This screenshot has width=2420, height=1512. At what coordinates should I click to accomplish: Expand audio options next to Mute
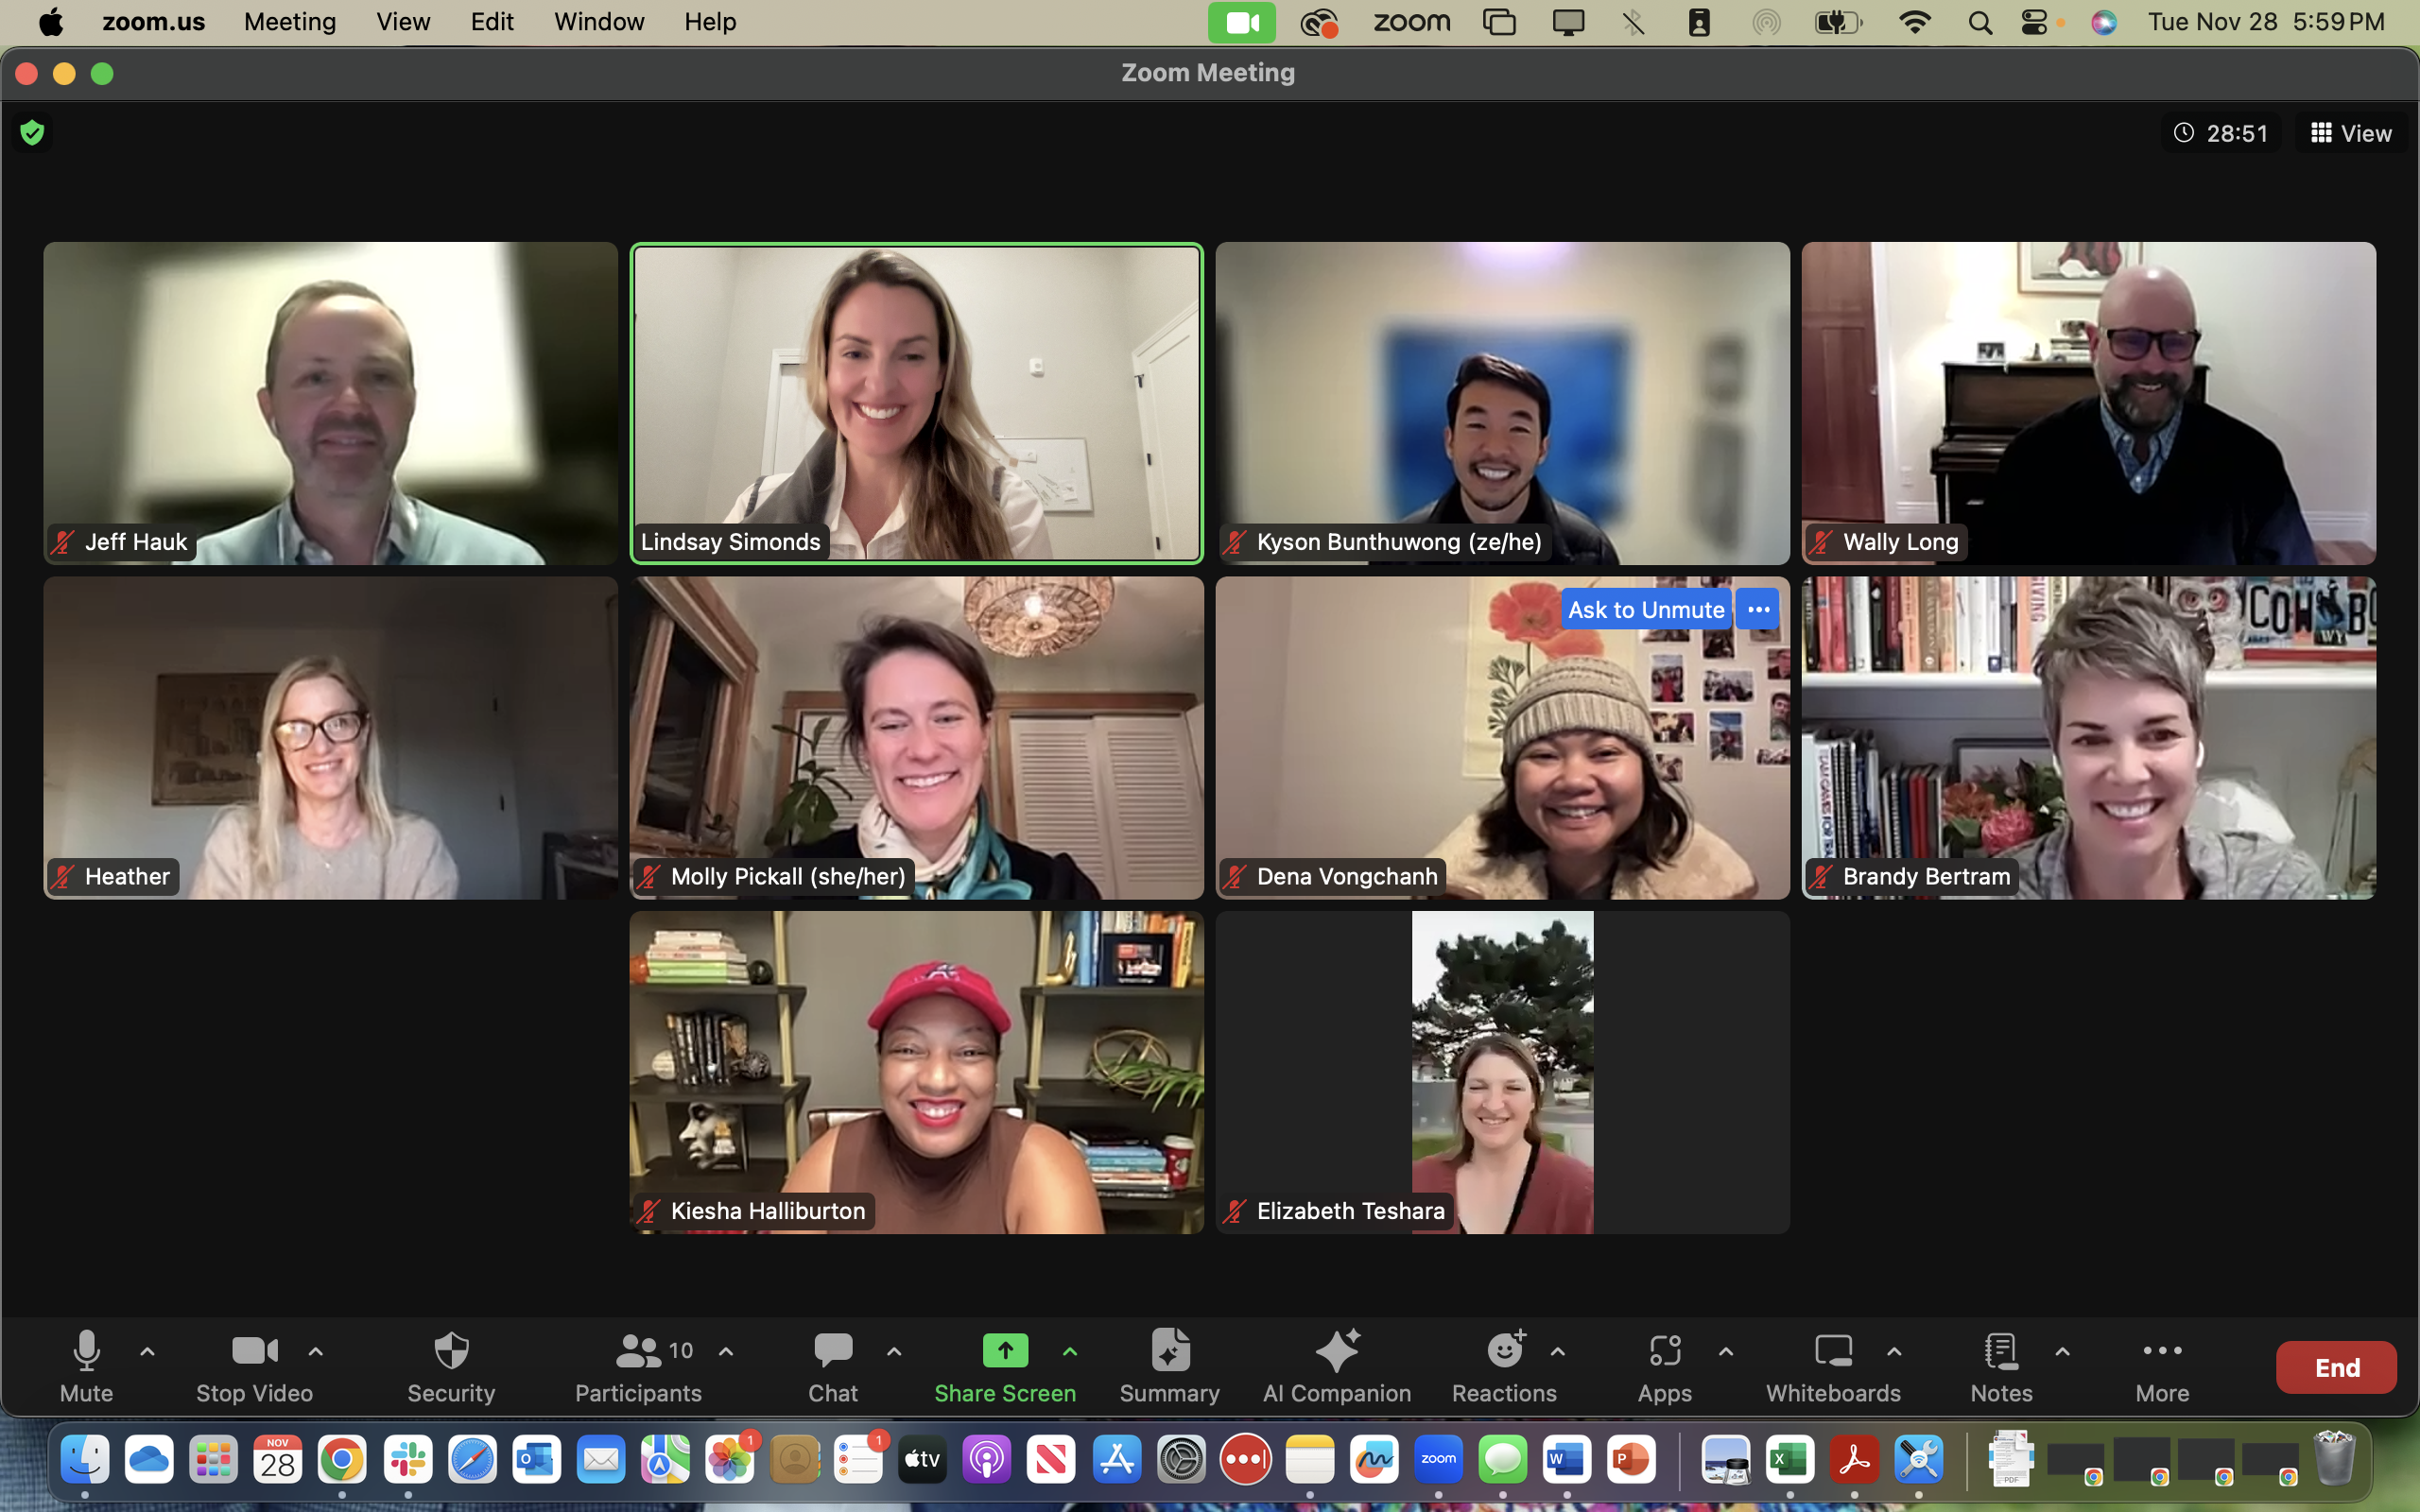point(147,1351)
